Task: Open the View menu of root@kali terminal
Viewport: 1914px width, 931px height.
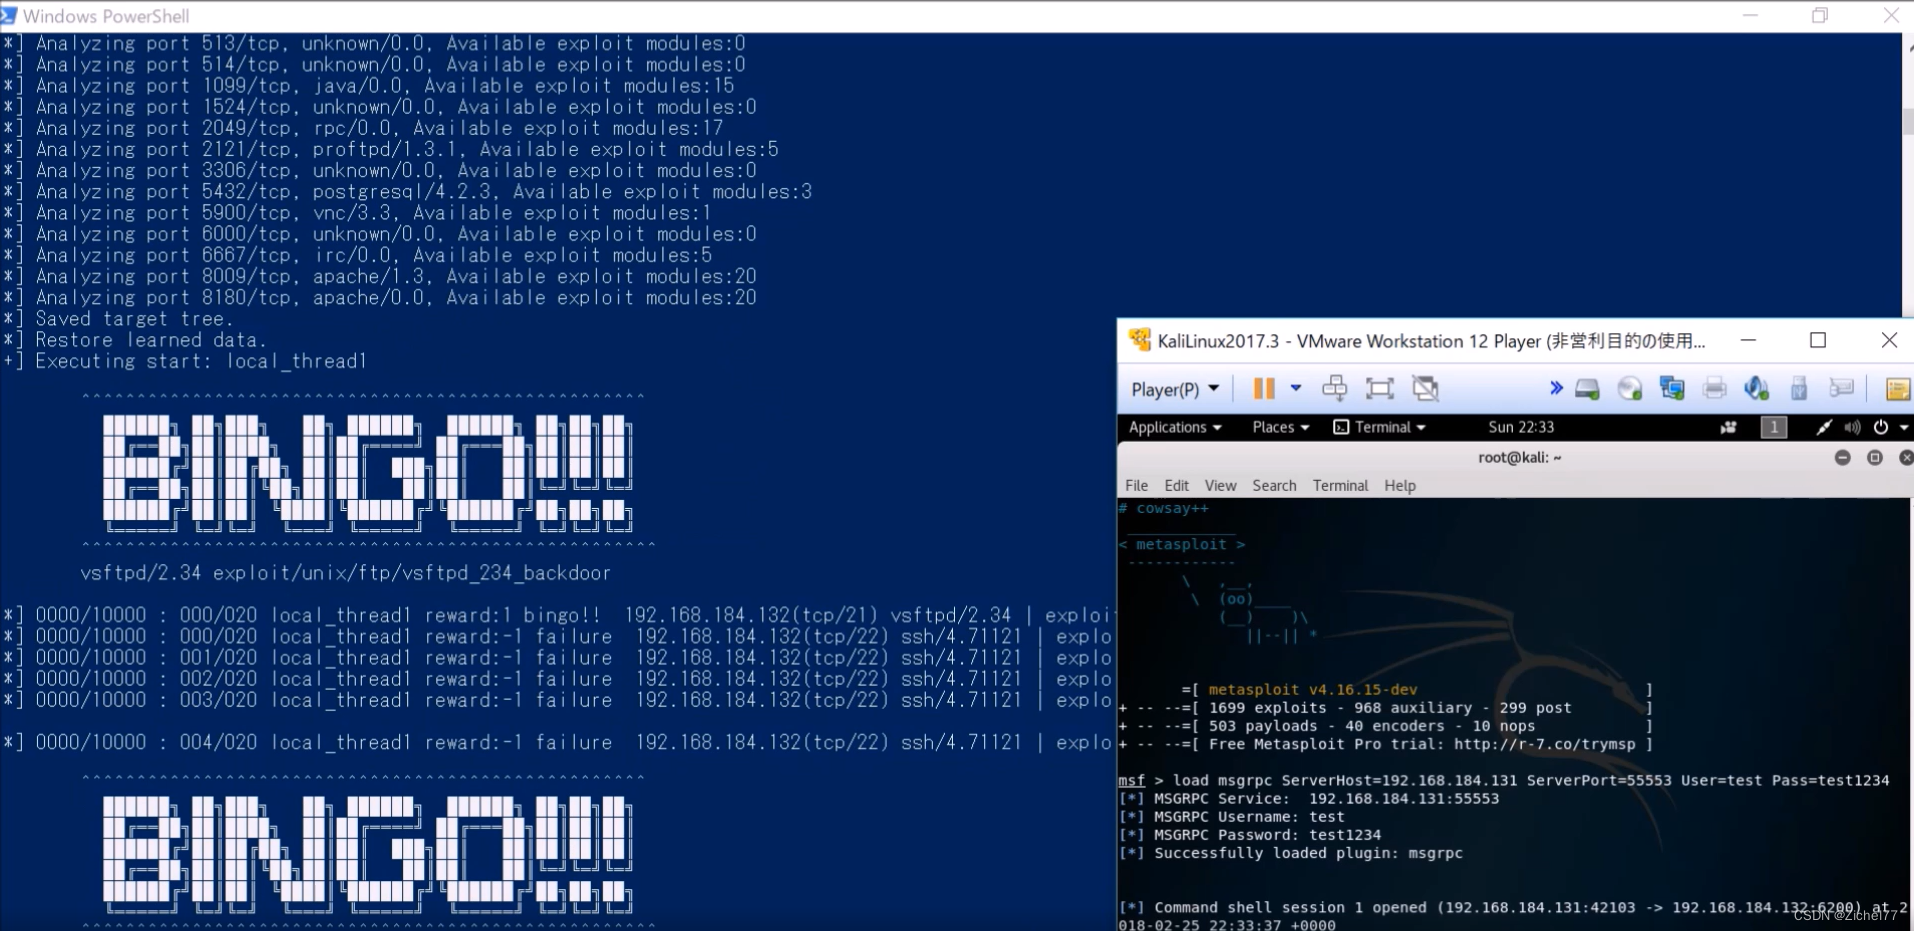Action: [x=1220, y=485]
